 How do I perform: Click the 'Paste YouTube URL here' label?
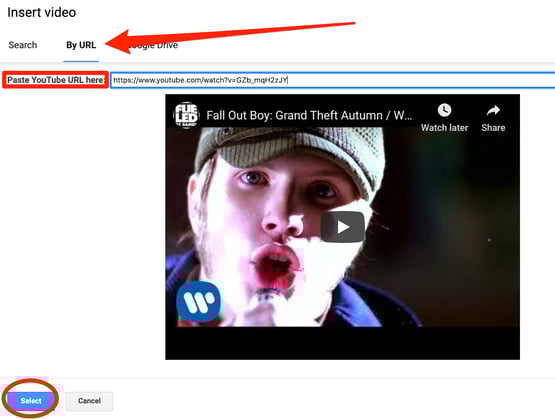56,80
